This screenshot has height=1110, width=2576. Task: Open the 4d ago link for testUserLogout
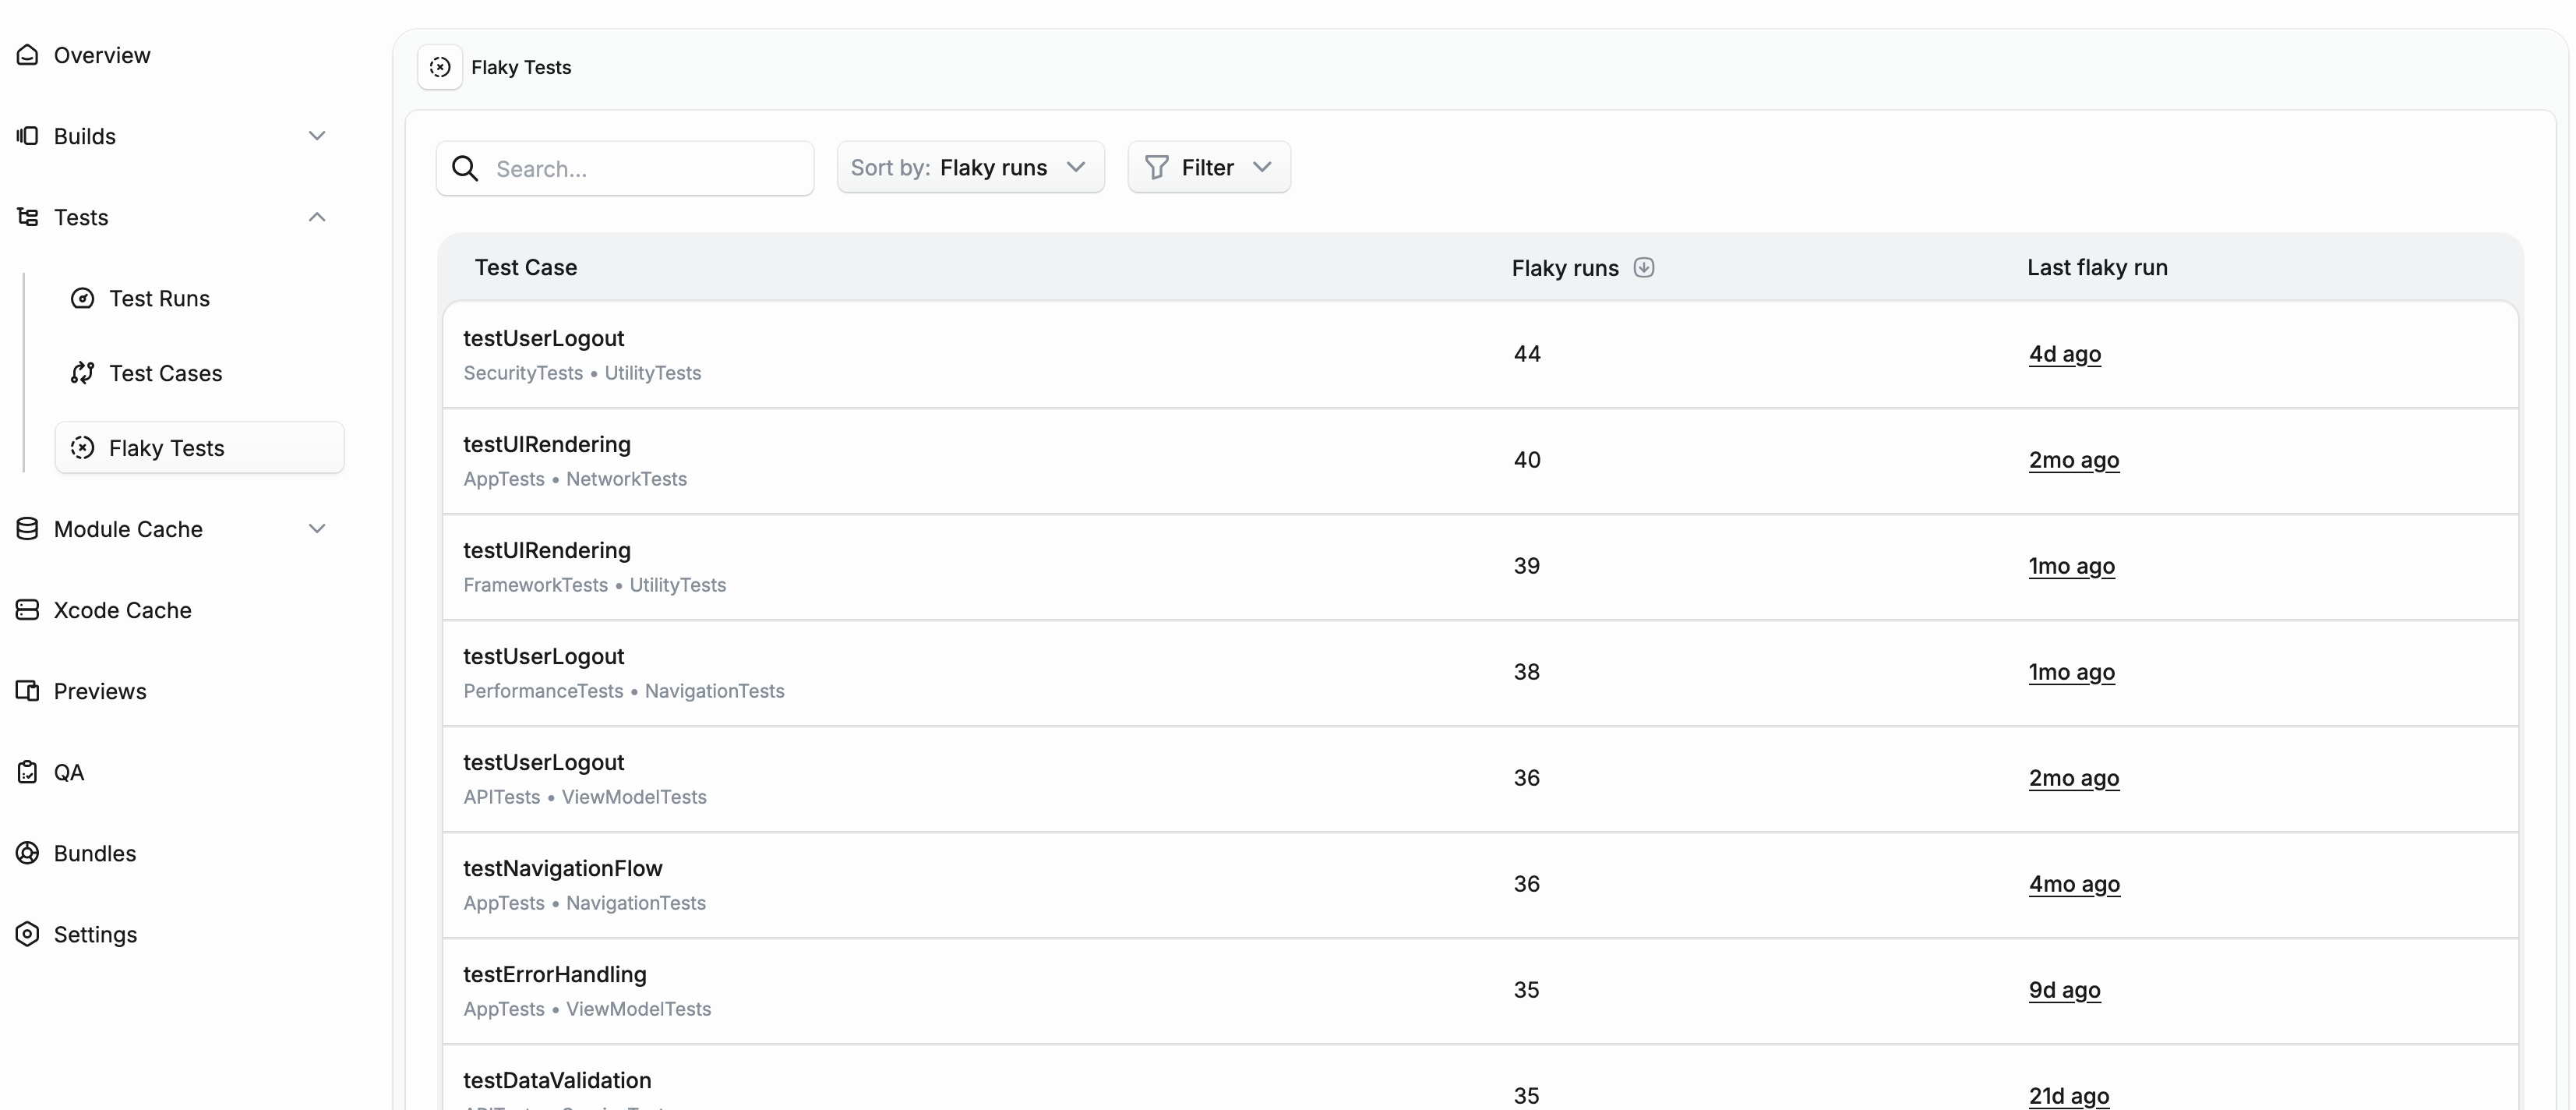point(2066,354)
